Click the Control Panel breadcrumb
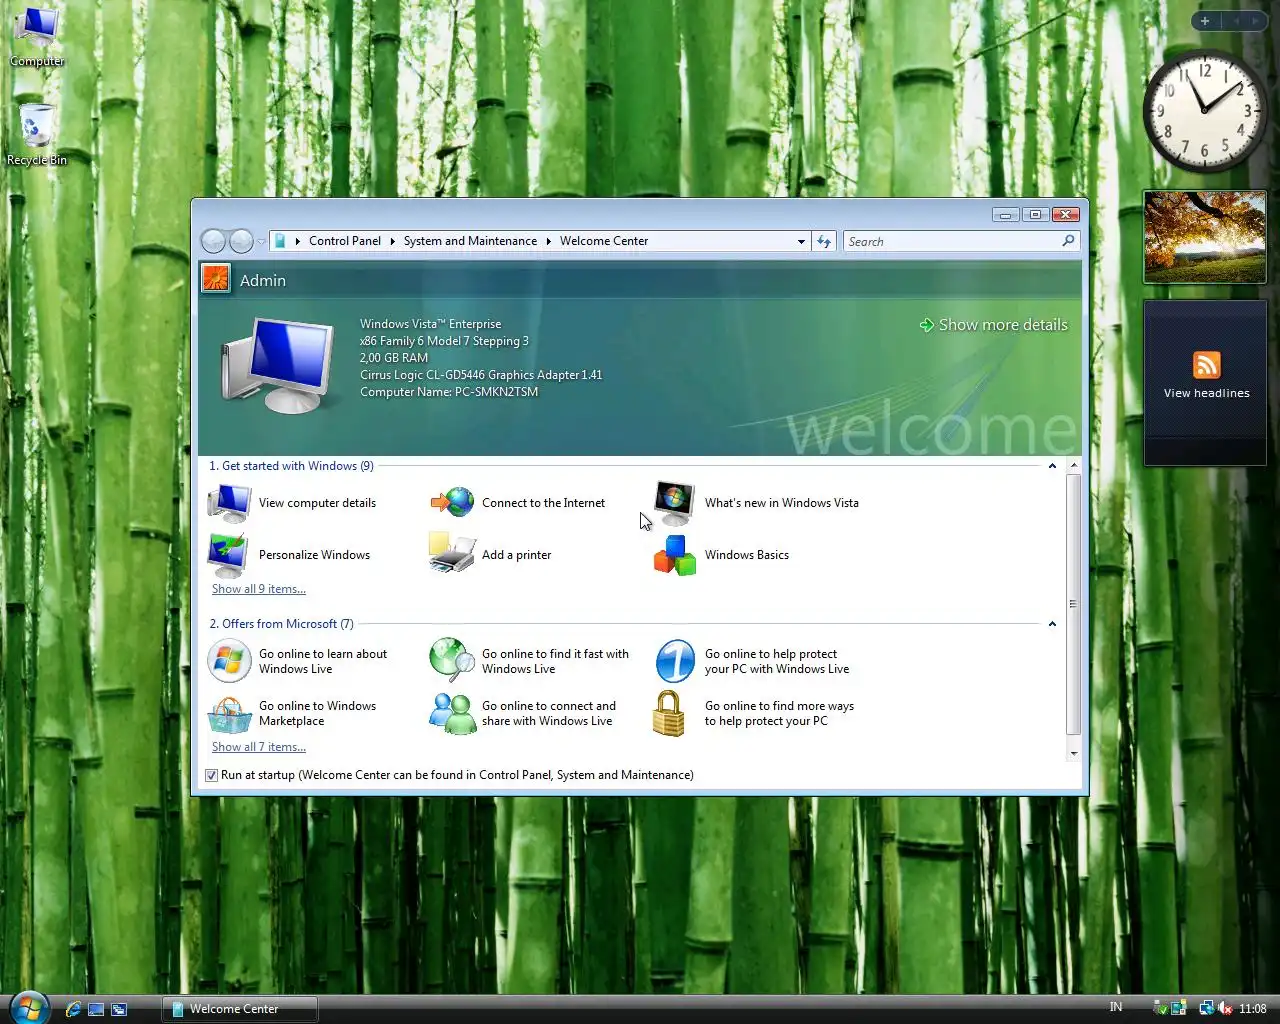The height and width of the screenshot is (1024, 1280). coord(345,241)
